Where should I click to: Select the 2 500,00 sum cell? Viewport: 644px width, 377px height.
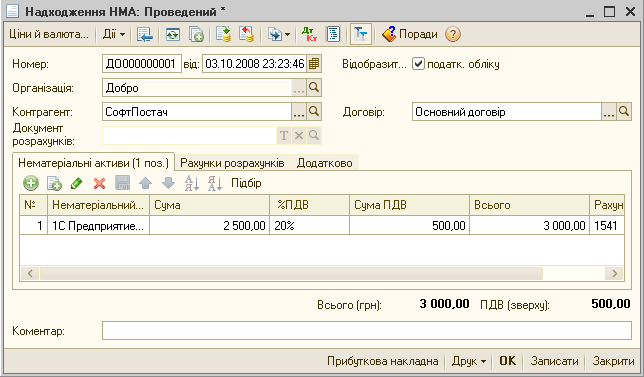[209, 225]
